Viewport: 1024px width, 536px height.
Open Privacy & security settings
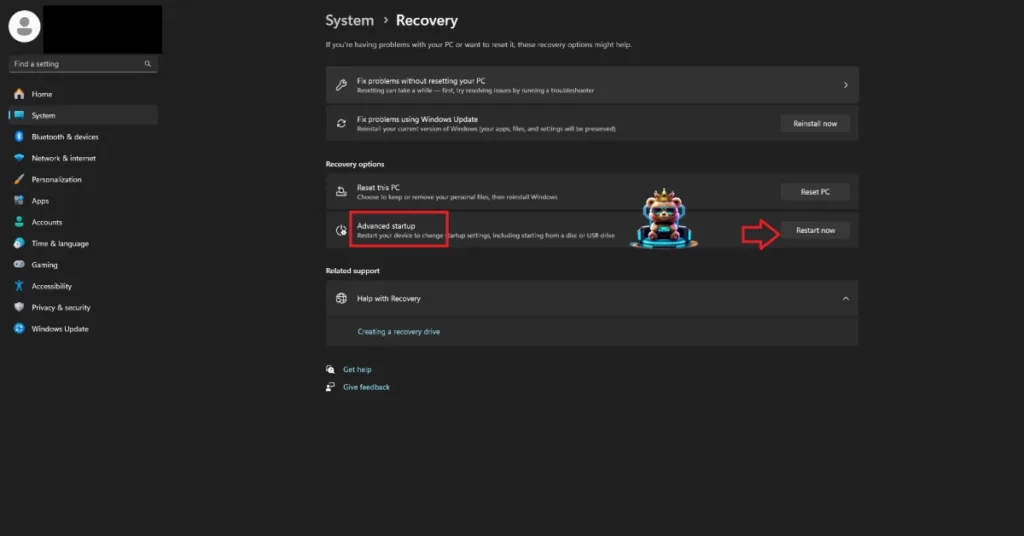[83, 307]
